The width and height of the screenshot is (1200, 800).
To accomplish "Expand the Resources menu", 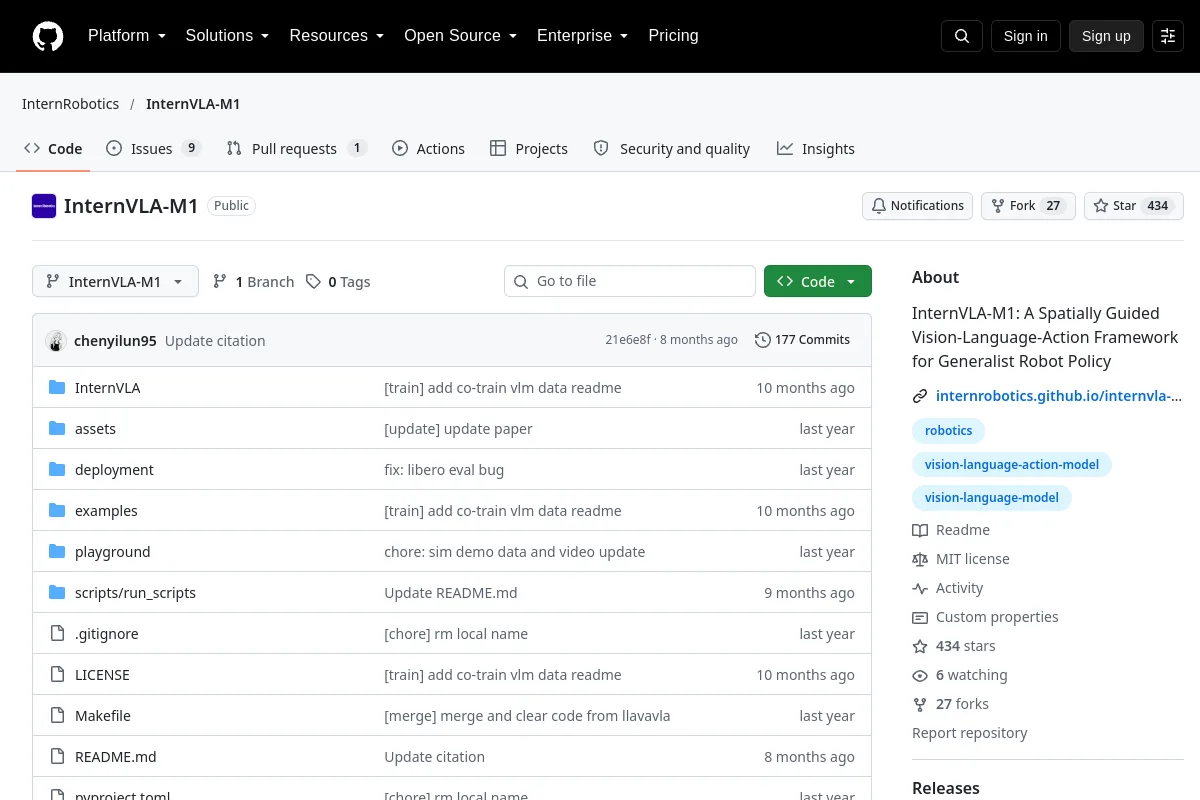I will click(337, 36).
